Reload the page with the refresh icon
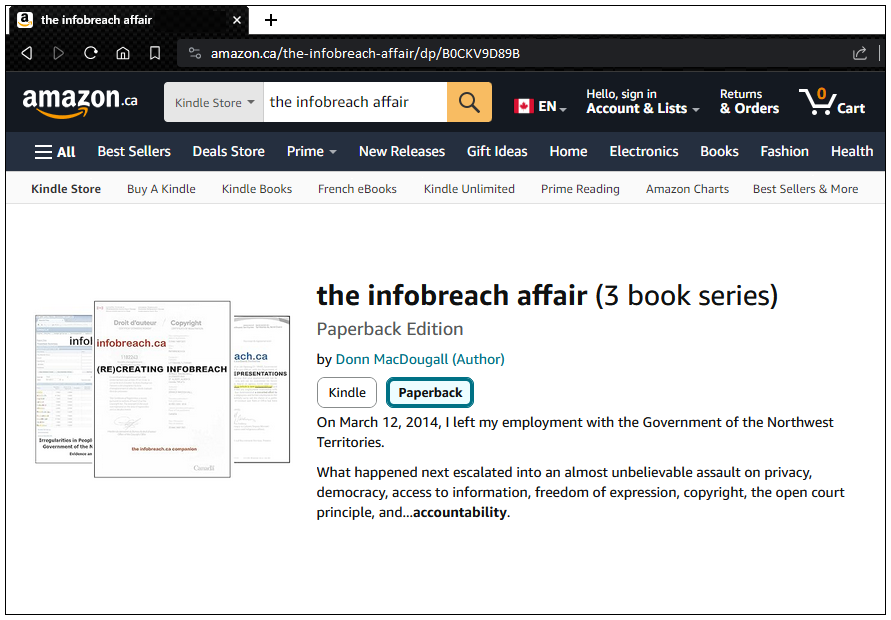This screenshot has width=891, height=620. click(x=90, y=53)
